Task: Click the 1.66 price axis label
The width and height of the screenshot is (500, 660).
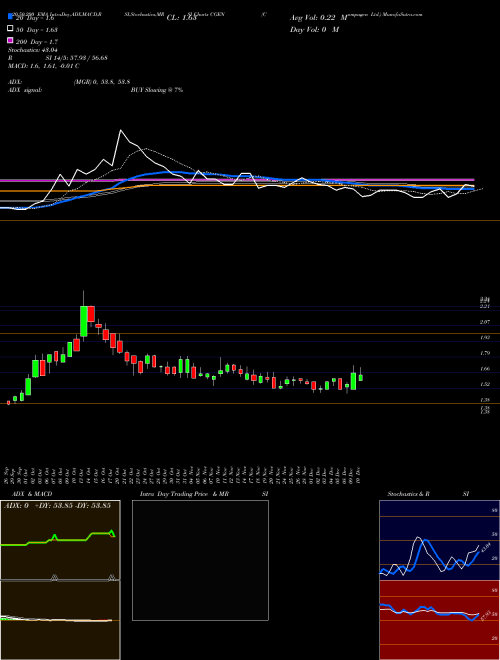Action: [485, 369]
